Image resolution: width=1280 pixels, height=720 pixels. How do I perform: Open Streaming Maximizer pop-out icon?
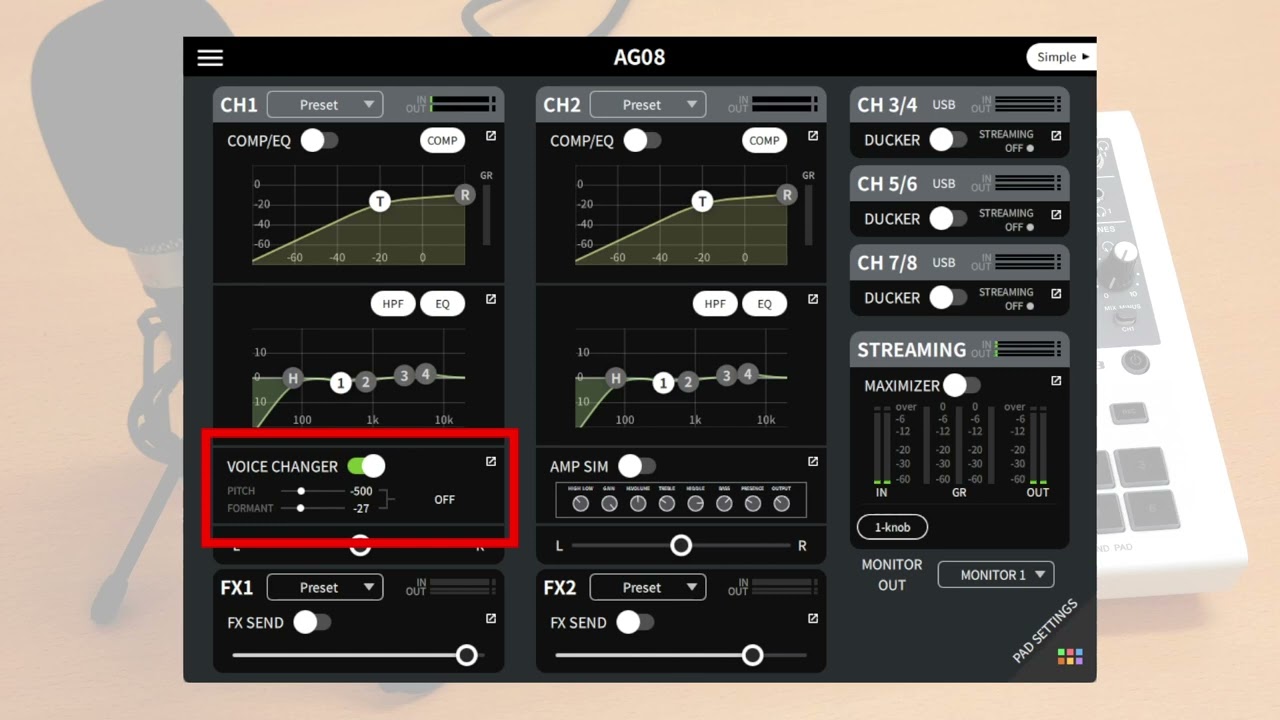tap(1056, 381)
